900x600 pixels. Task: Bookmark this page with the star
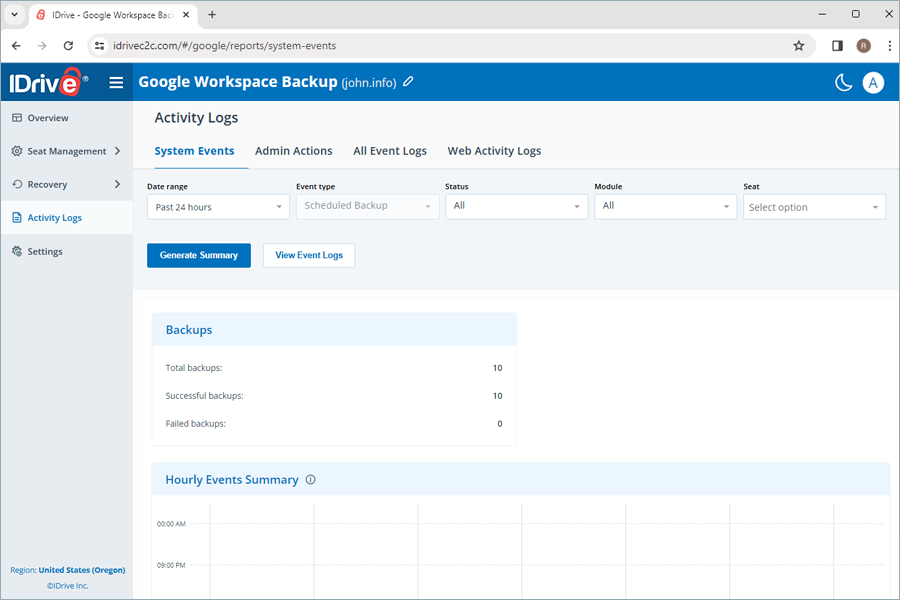[x=798, y=46]
